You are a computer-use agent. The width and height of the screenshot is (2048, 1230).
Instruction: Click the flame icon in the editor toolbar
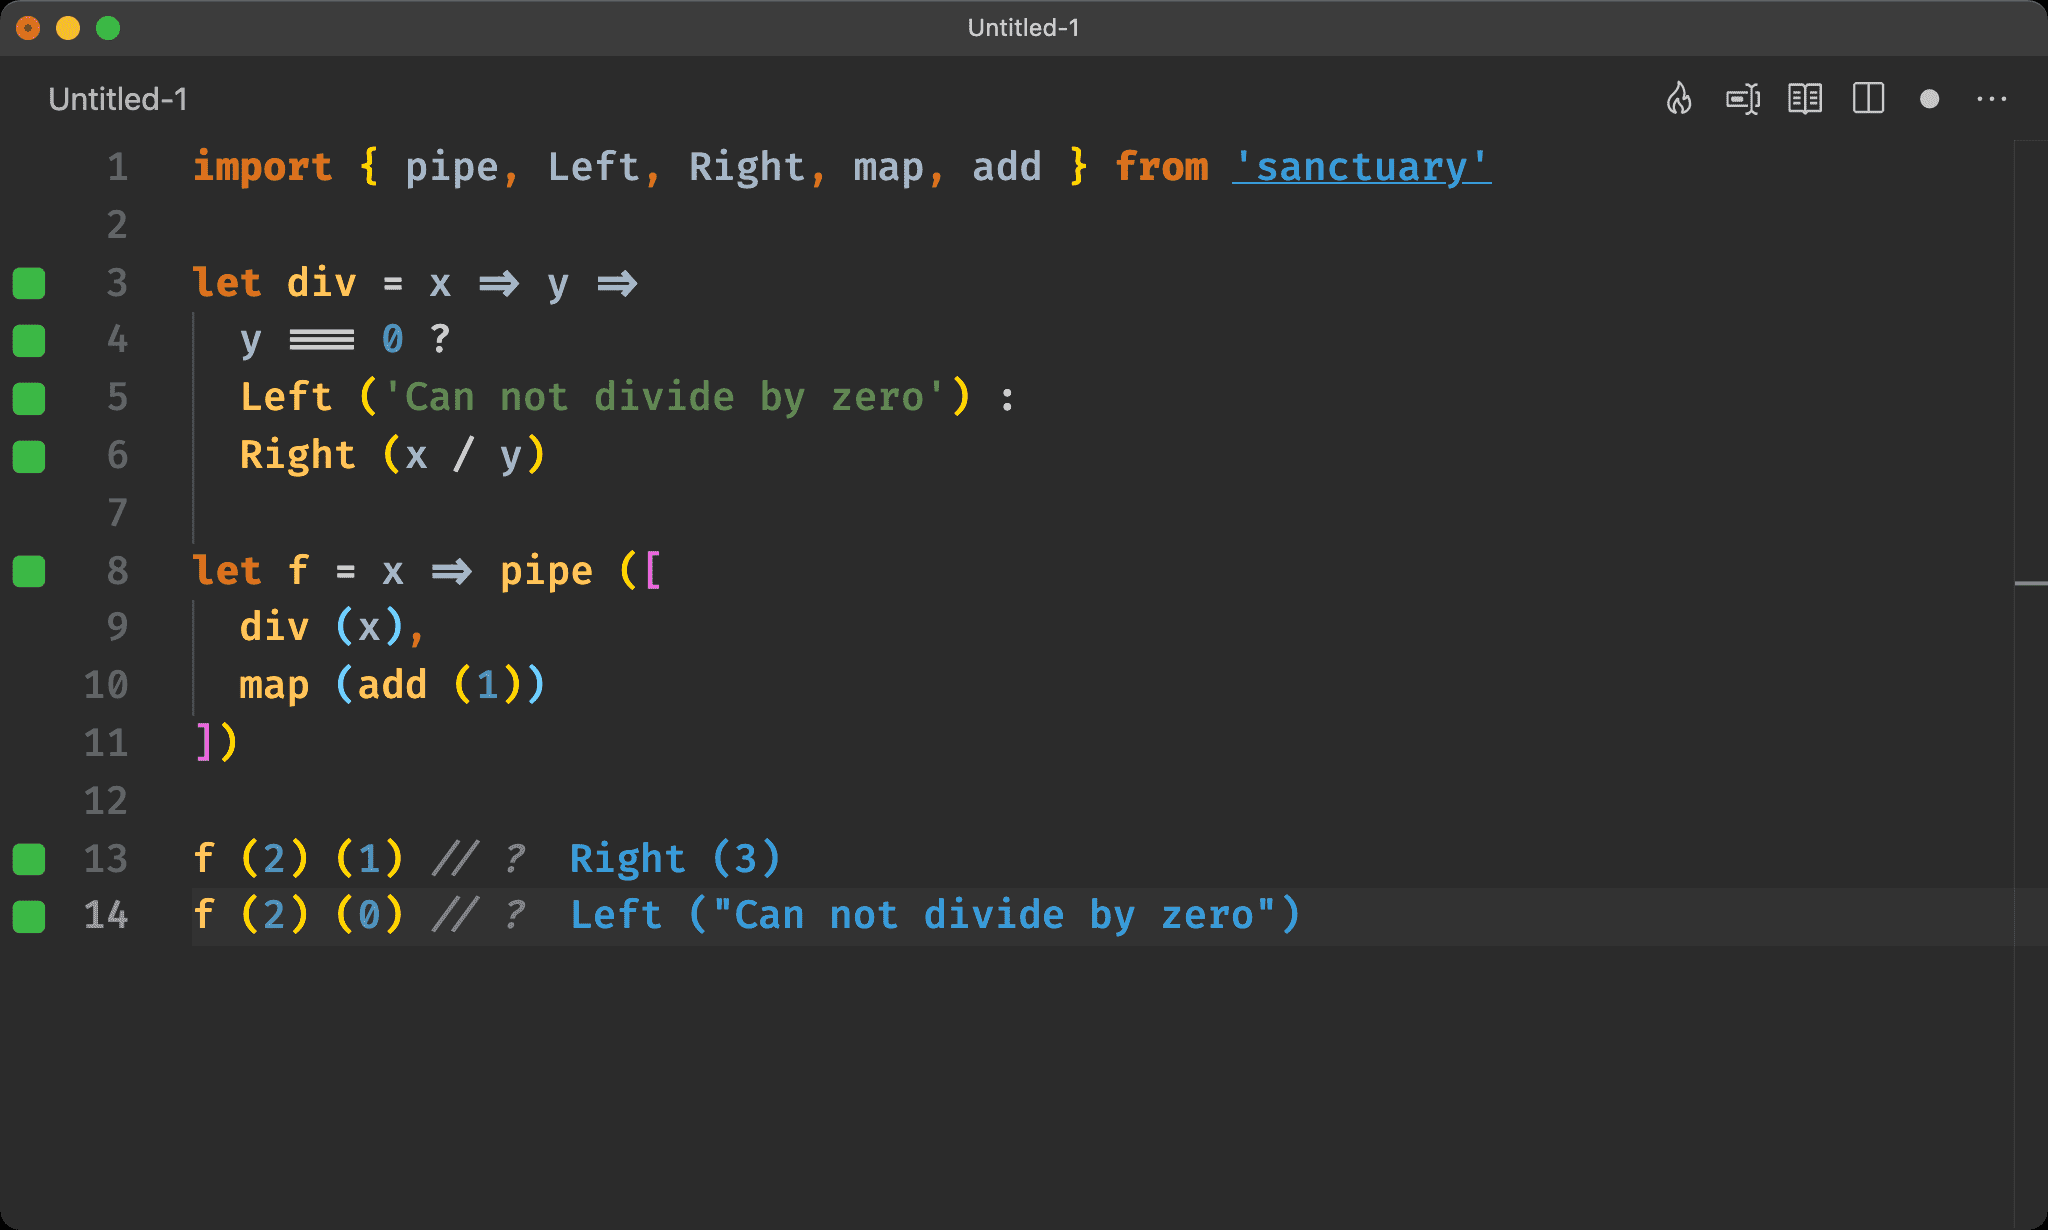click(x=1679, y=99)
